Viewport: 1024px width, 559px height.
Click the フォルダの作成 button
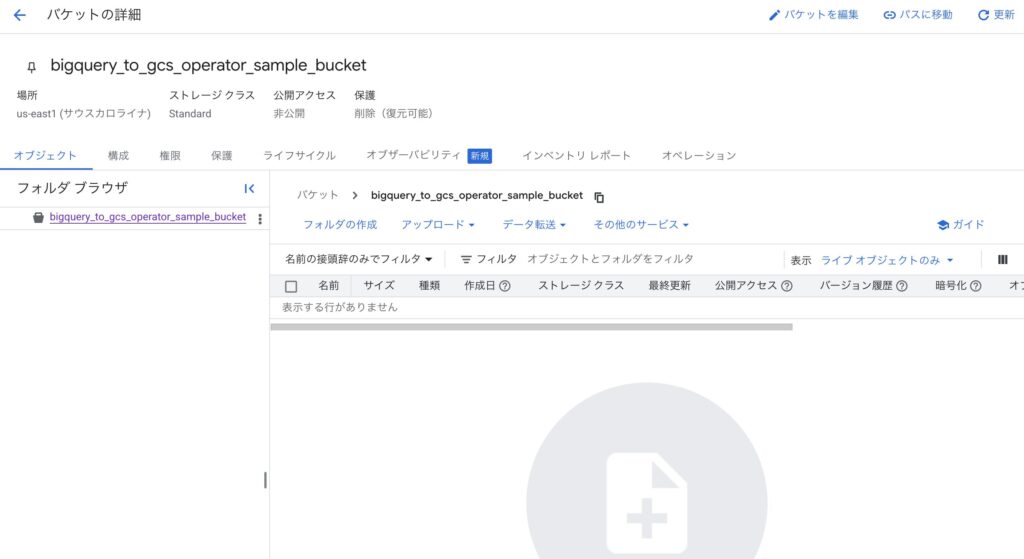[340, 225]
